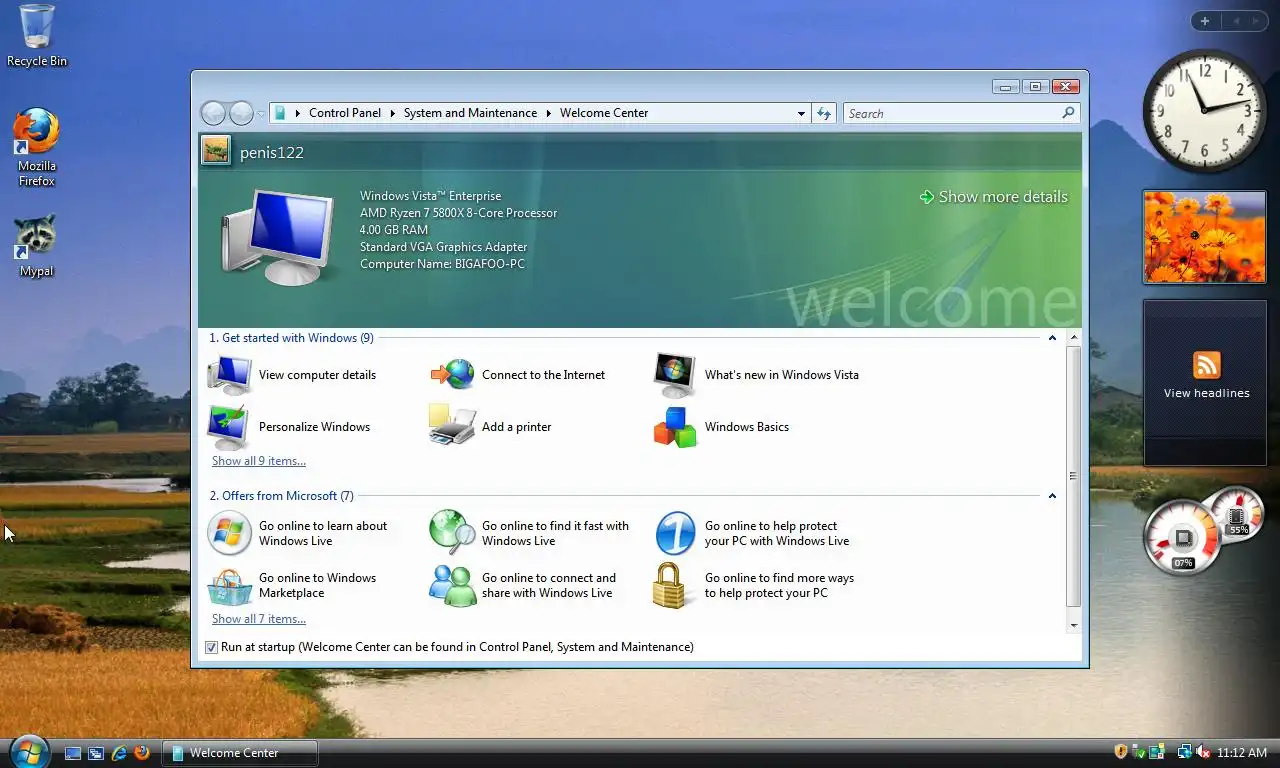This screenshot has height=768, width=1280.
Task: Open Go online to find it fast with Windows Live
Action: pyautogui.click(x=530, y=533)
